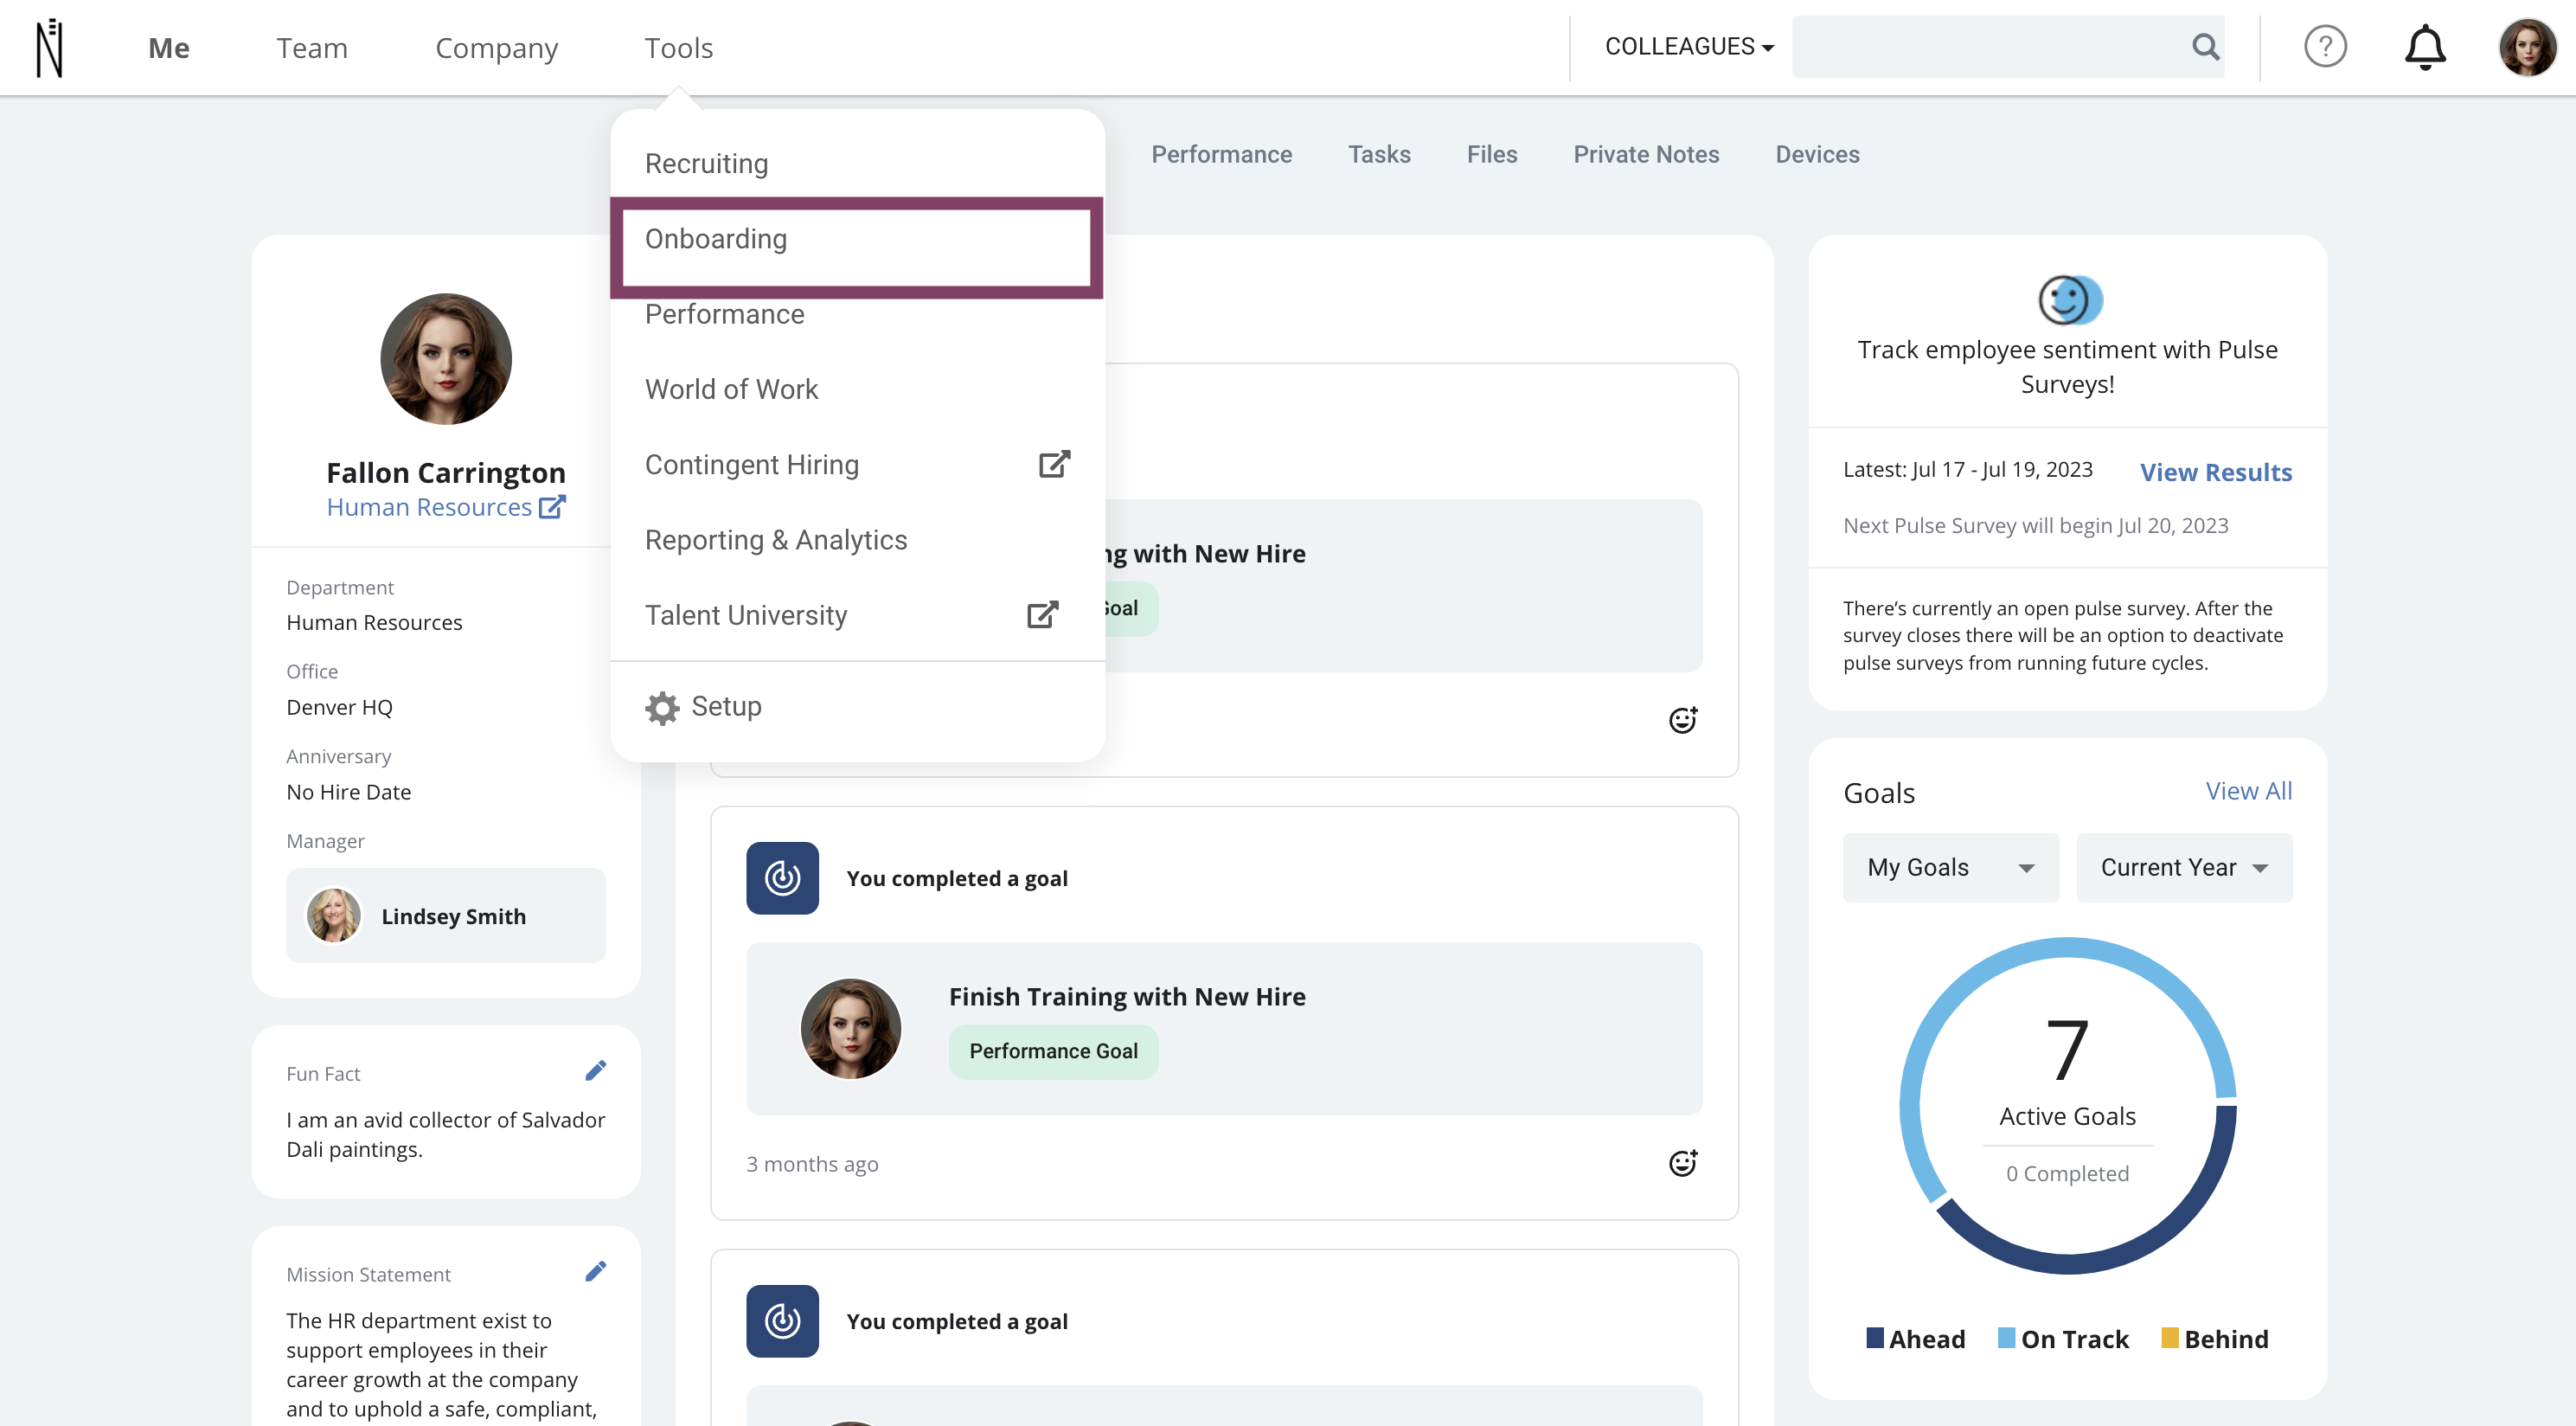Add reaction on the first goal post
The height and width of the screenshot is (1426, 2576).
[1683, 720]
